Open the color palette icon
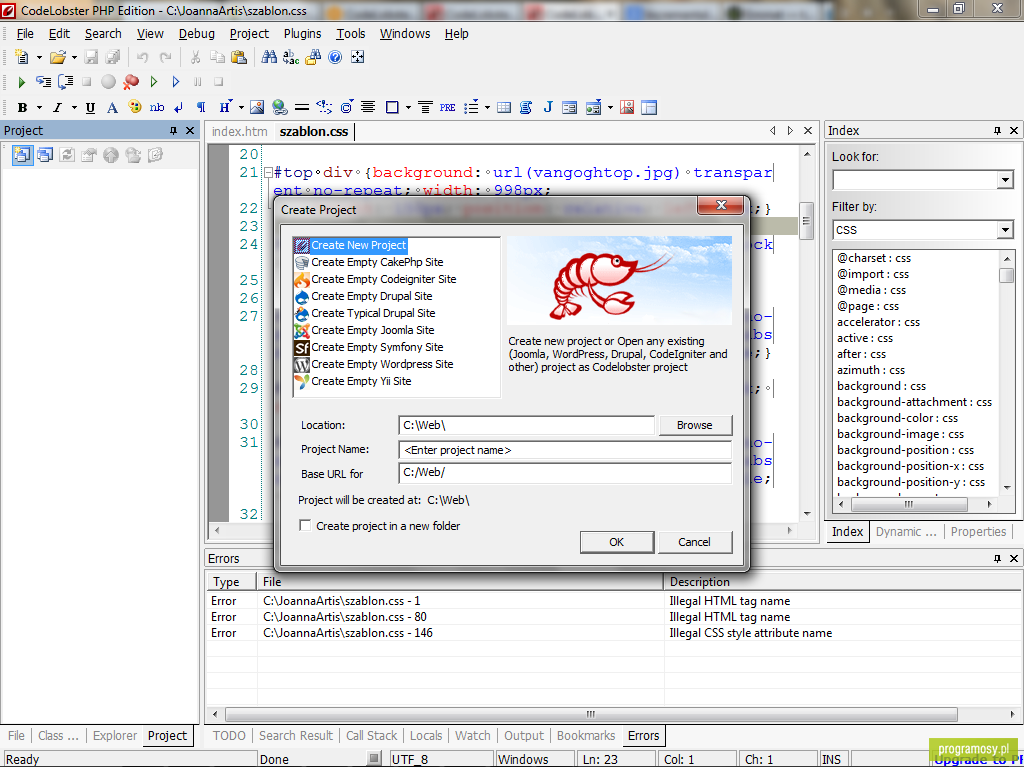Viewport: 1024px width, 767px height. (135, 107)
